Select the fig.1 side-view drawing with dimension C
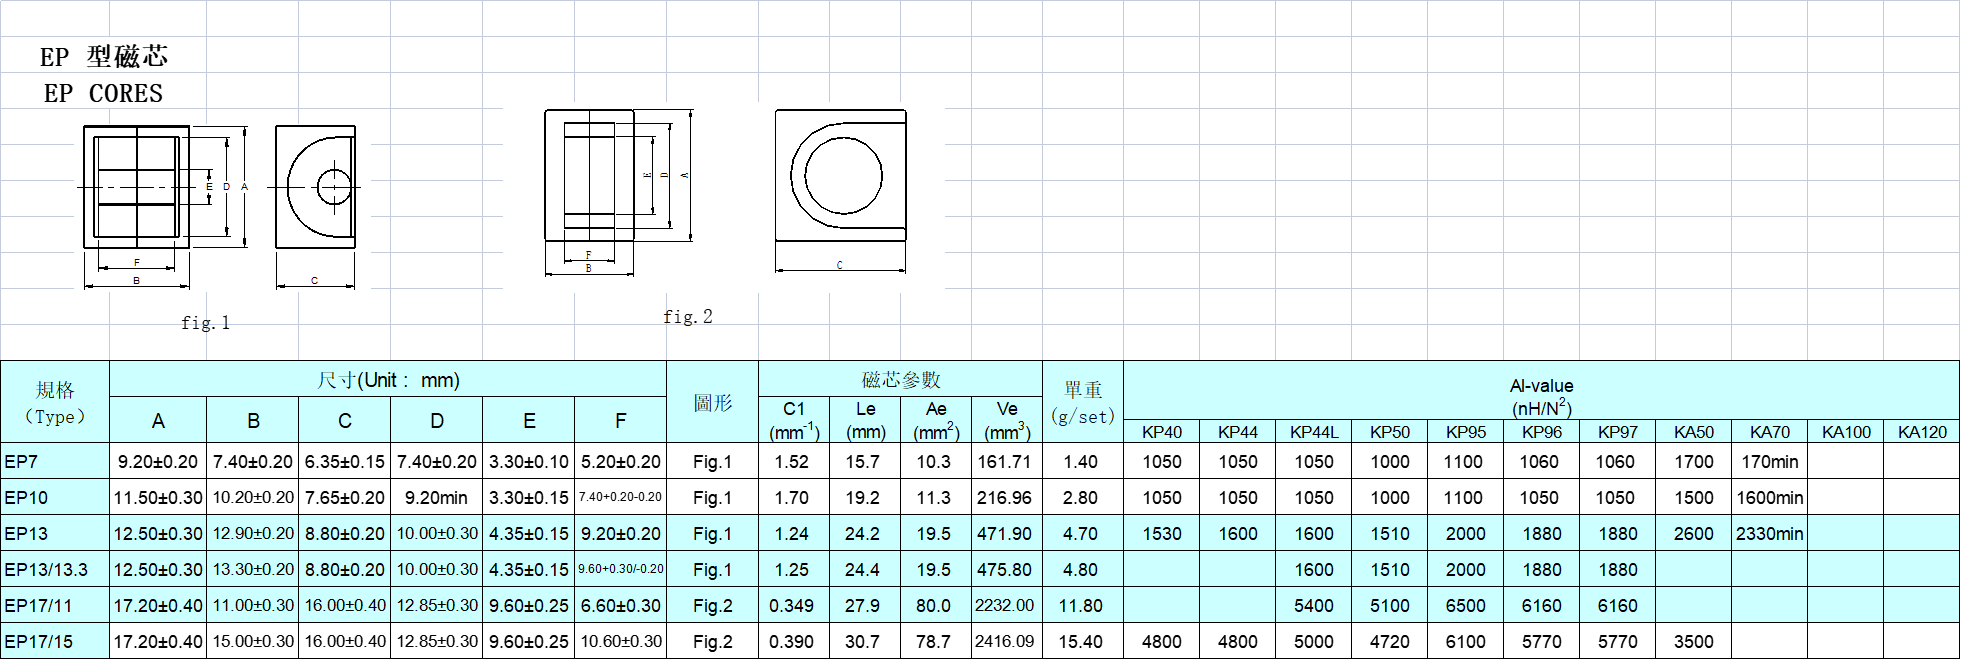The width and height of the screenshot is (1961, 660). pyautogui.click(x=316, y=206)
